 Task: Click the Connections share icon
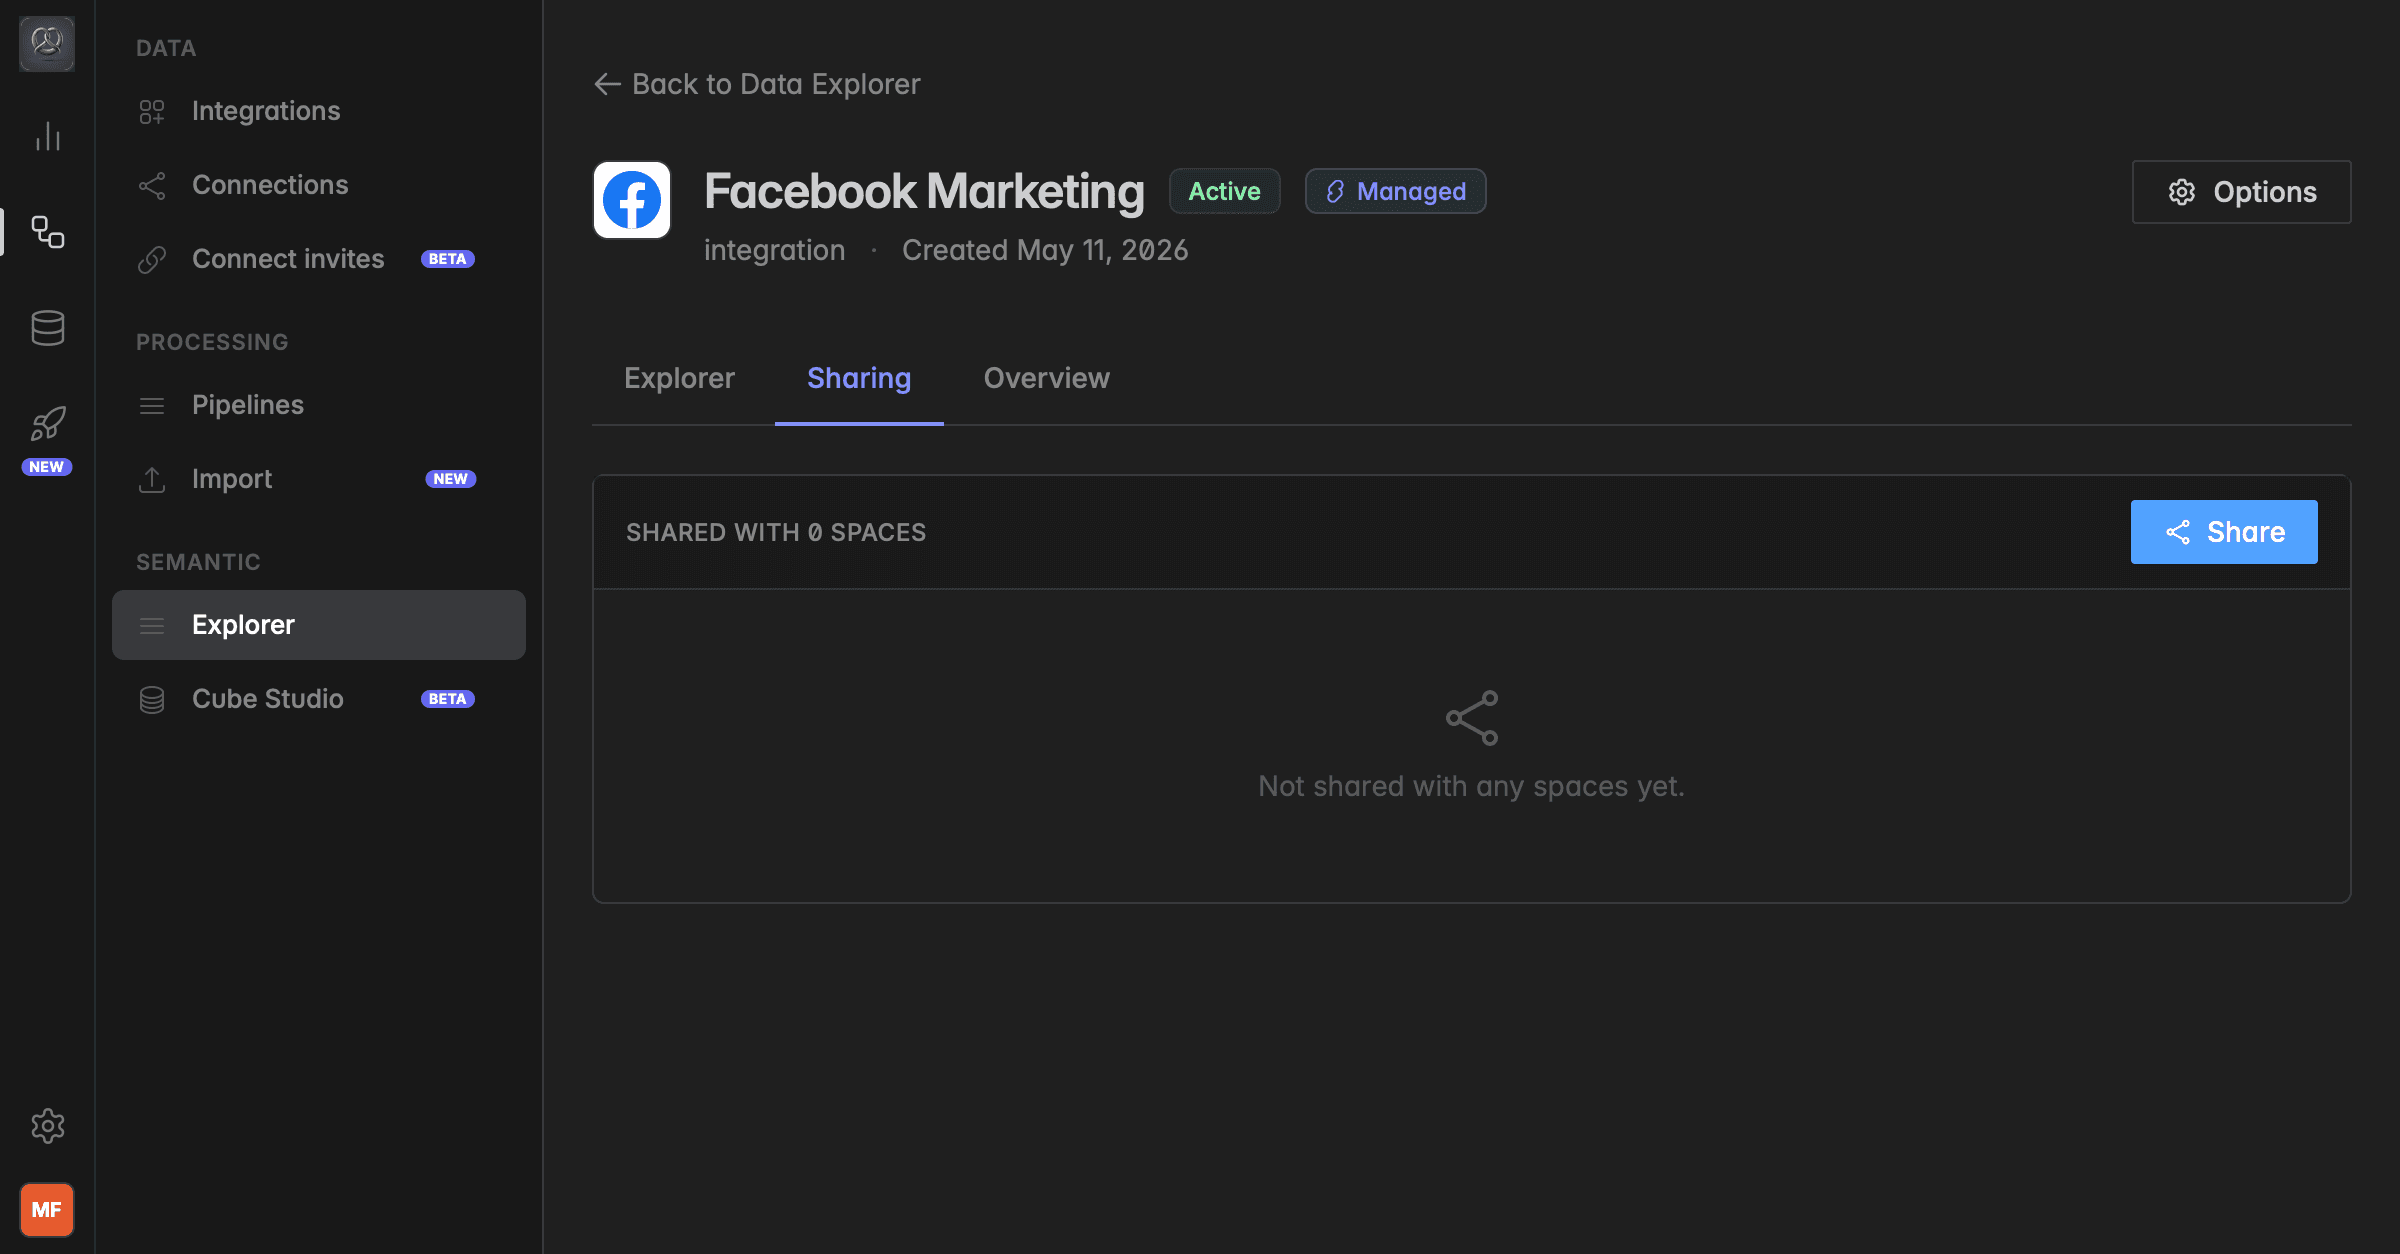152,185
